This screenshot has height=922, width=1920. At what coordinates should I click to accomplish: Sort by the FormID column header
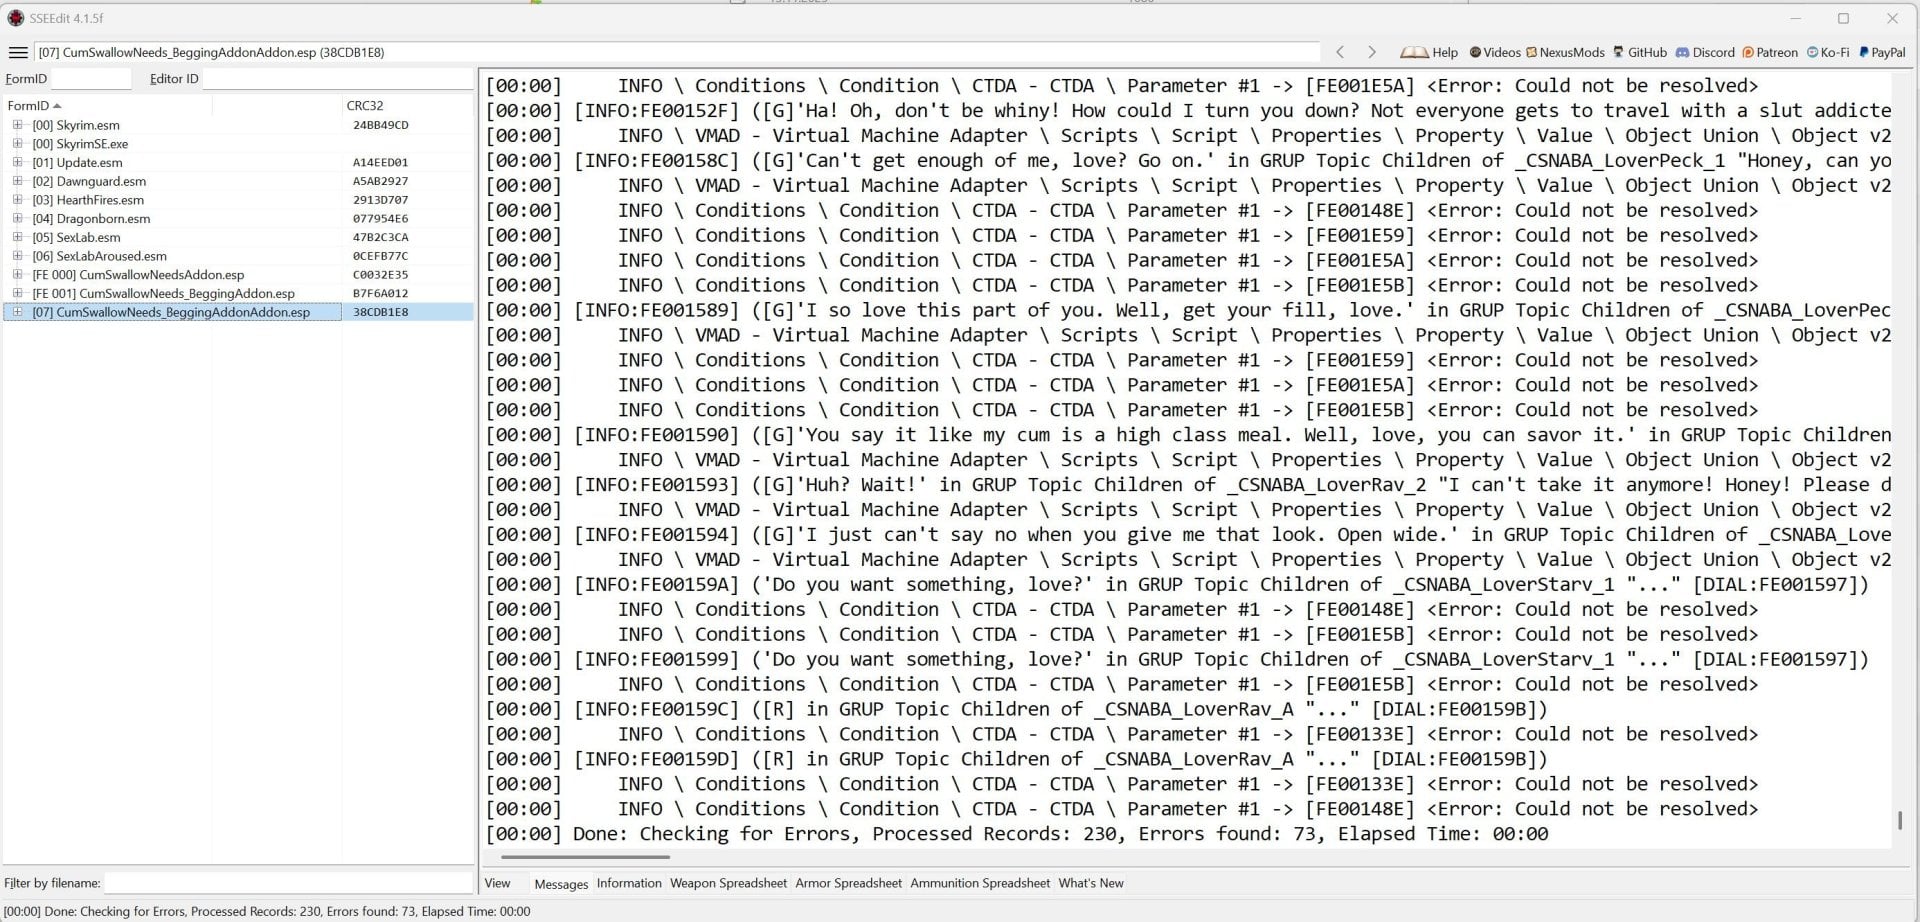105,105
